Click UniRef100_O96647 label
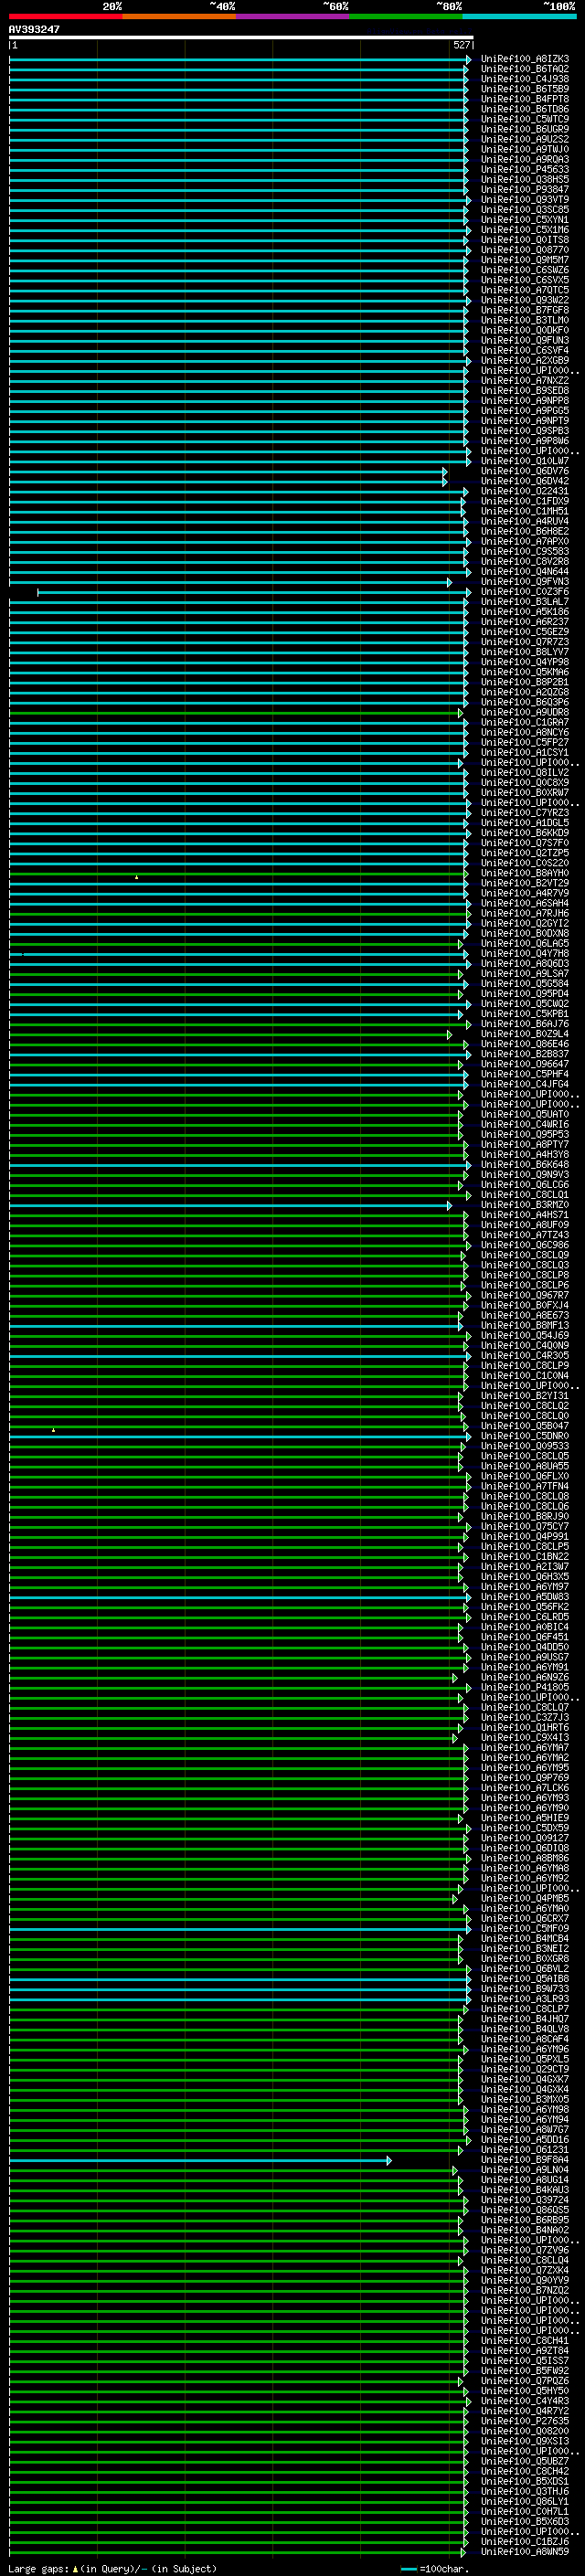 click(x=525, y=1065)
